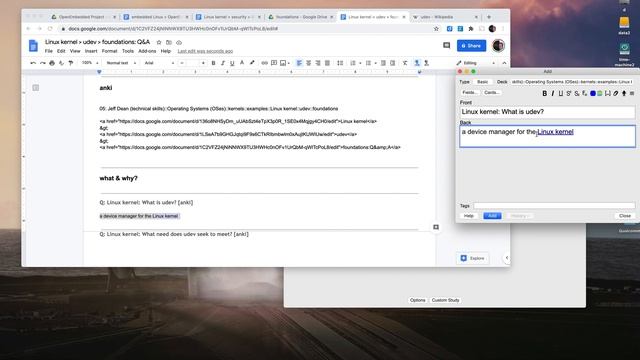
Task: Open the Insert menu in Google Docs
Action: [x=91, y=51]
